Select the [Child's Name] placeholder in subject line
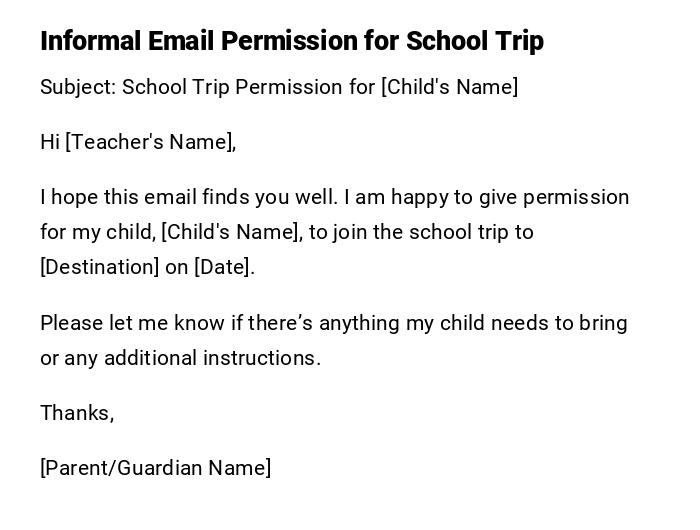 (449, 87)
